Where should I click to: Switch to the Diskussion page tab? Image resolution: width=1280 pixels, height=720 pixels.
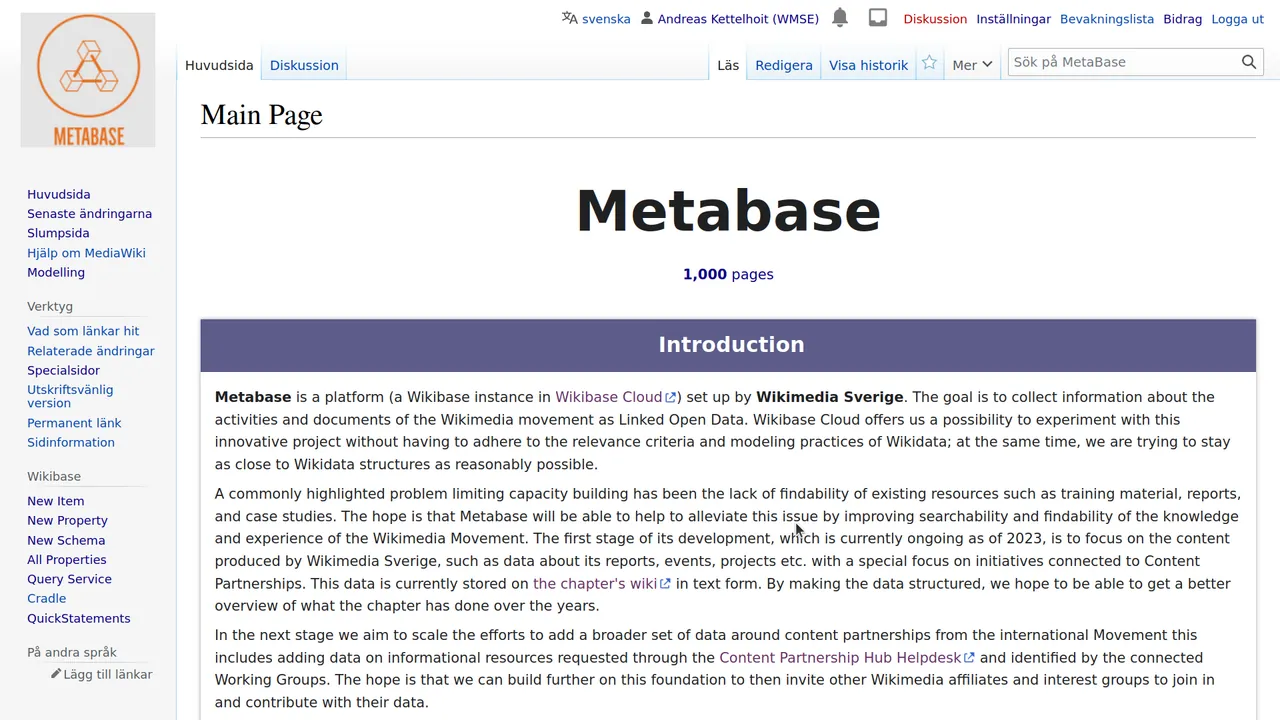pyautogui.click(x=304, y=65)
